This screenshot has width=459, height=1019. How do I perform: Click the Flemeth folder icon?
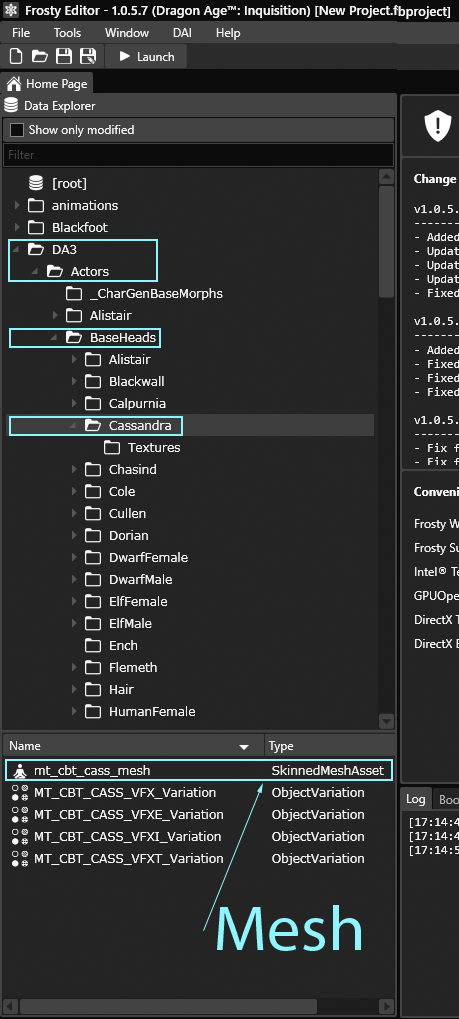click(x=94, y=667)
